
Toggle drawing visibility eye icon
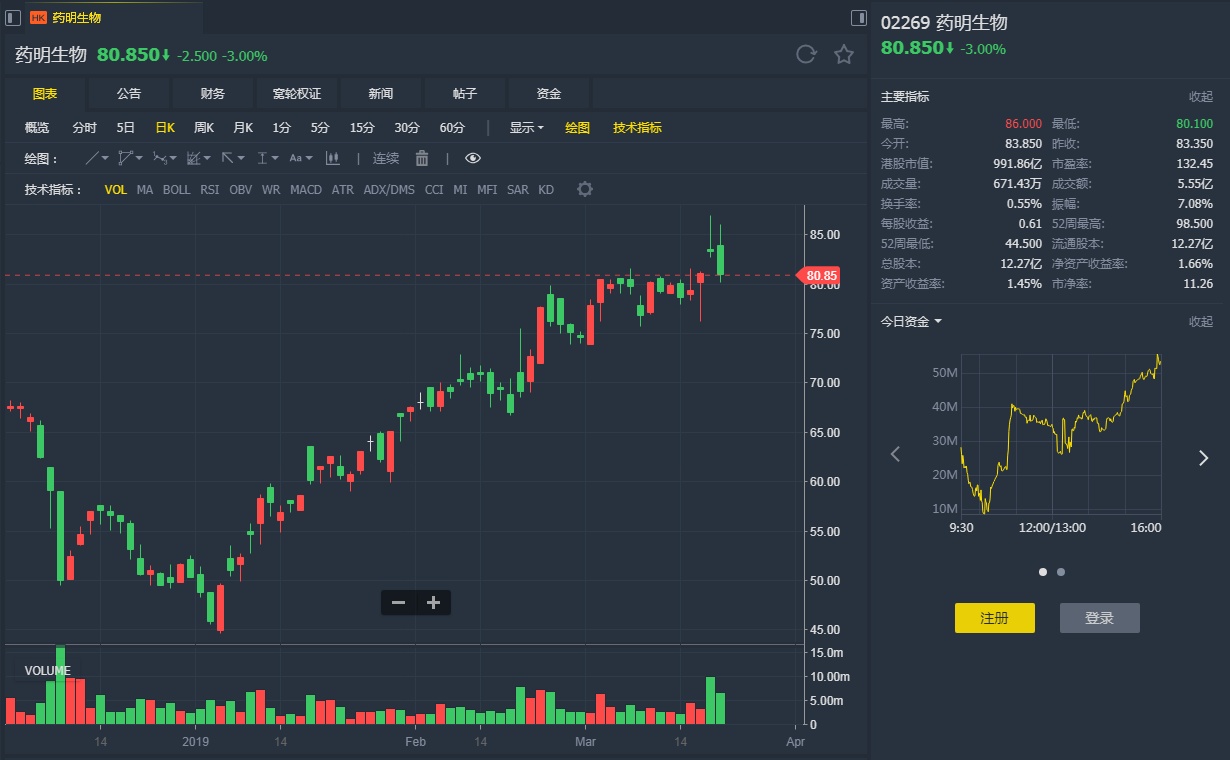(x=473, y=158)
